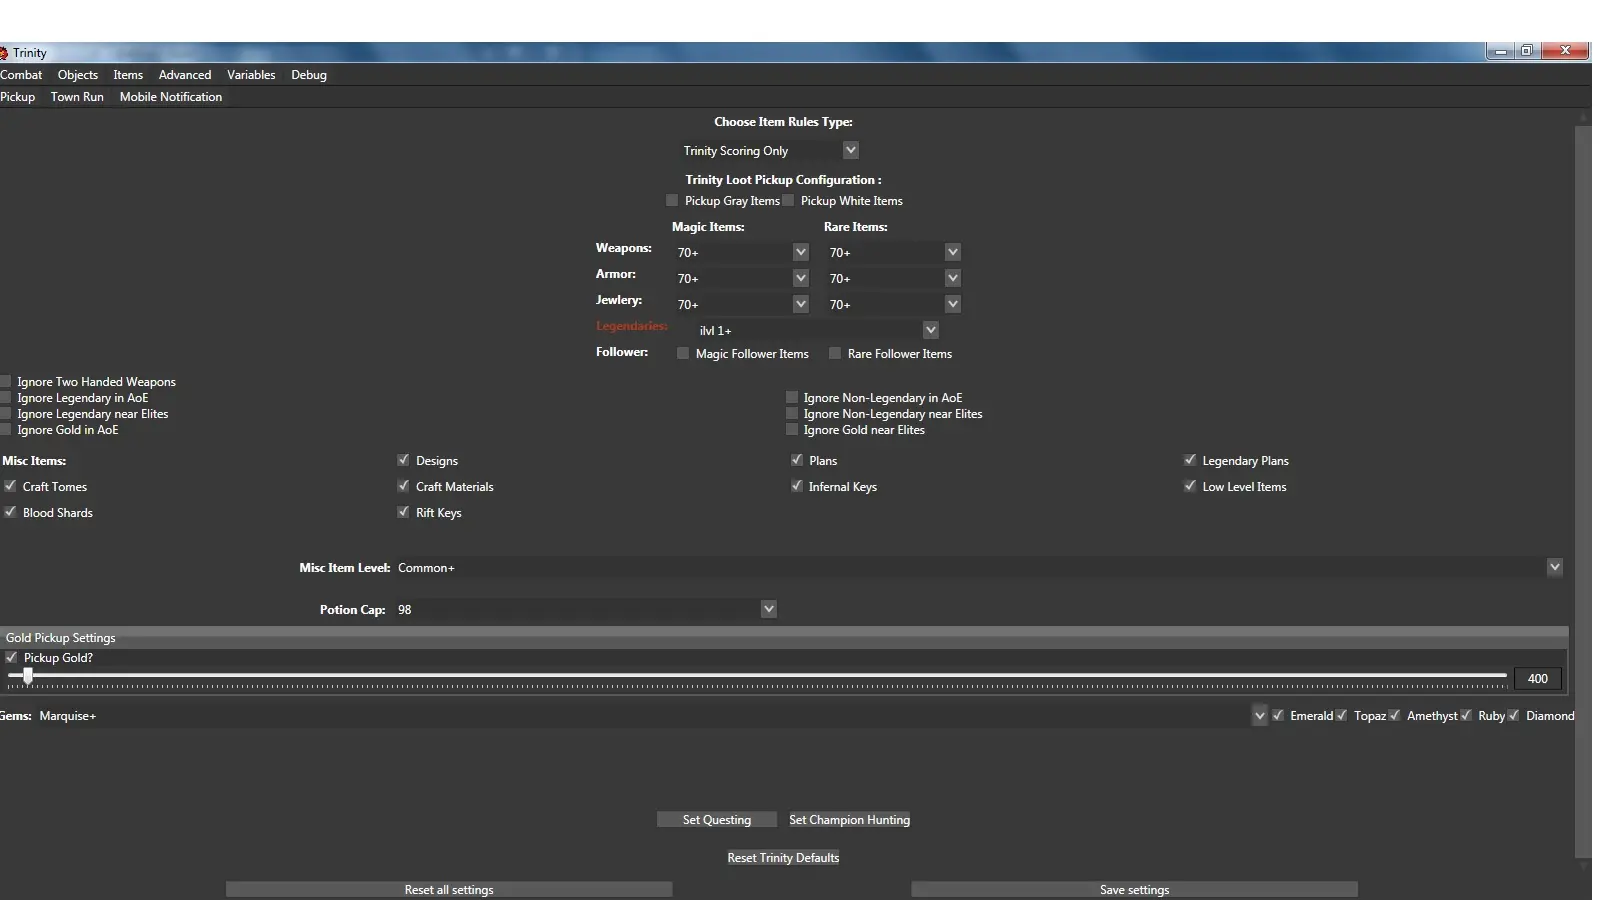Toggle Ignore Non-Legendary in AoE
Image resolution: width=1600 pixels, height=900 pixels.
(792, 398)
